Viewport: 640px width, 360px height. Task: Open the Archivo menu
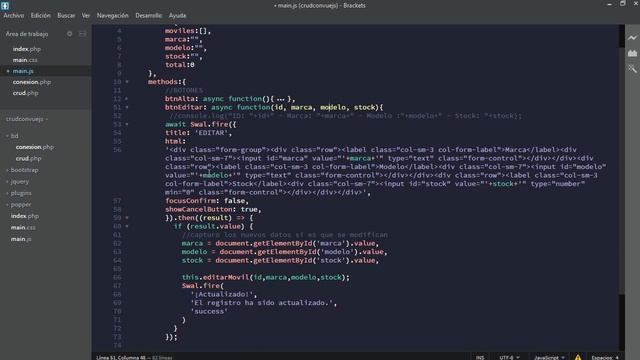(x=13, y=16)
